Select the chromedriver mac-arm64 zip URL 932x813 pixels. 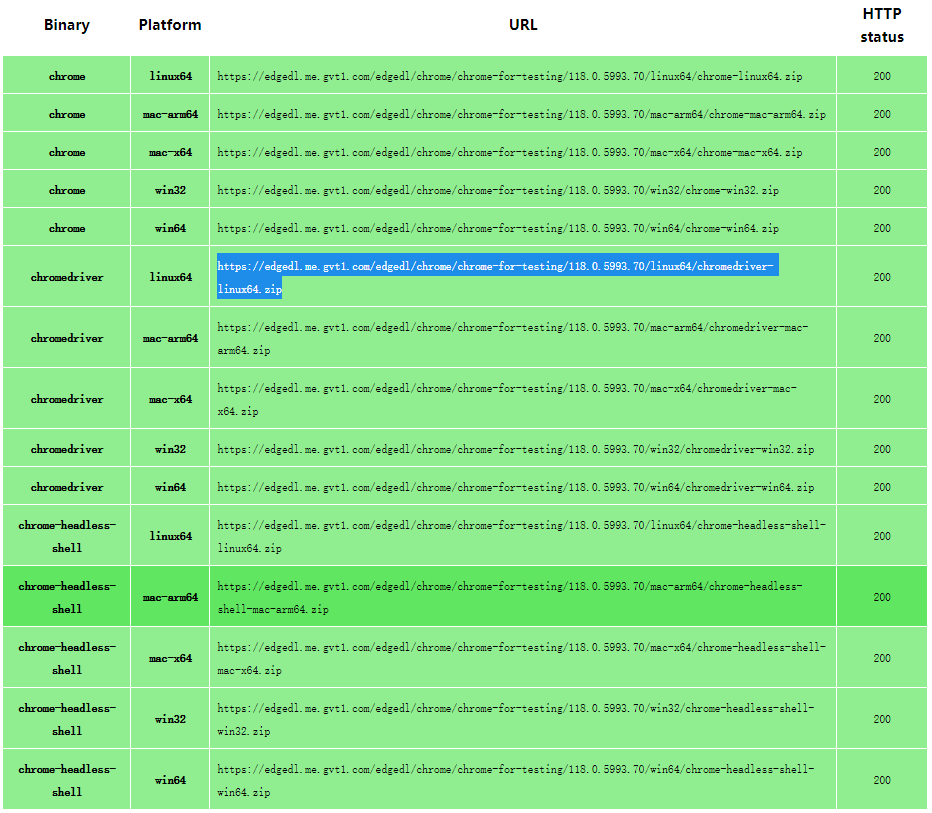pyautogui.click(x=512, y=338)
